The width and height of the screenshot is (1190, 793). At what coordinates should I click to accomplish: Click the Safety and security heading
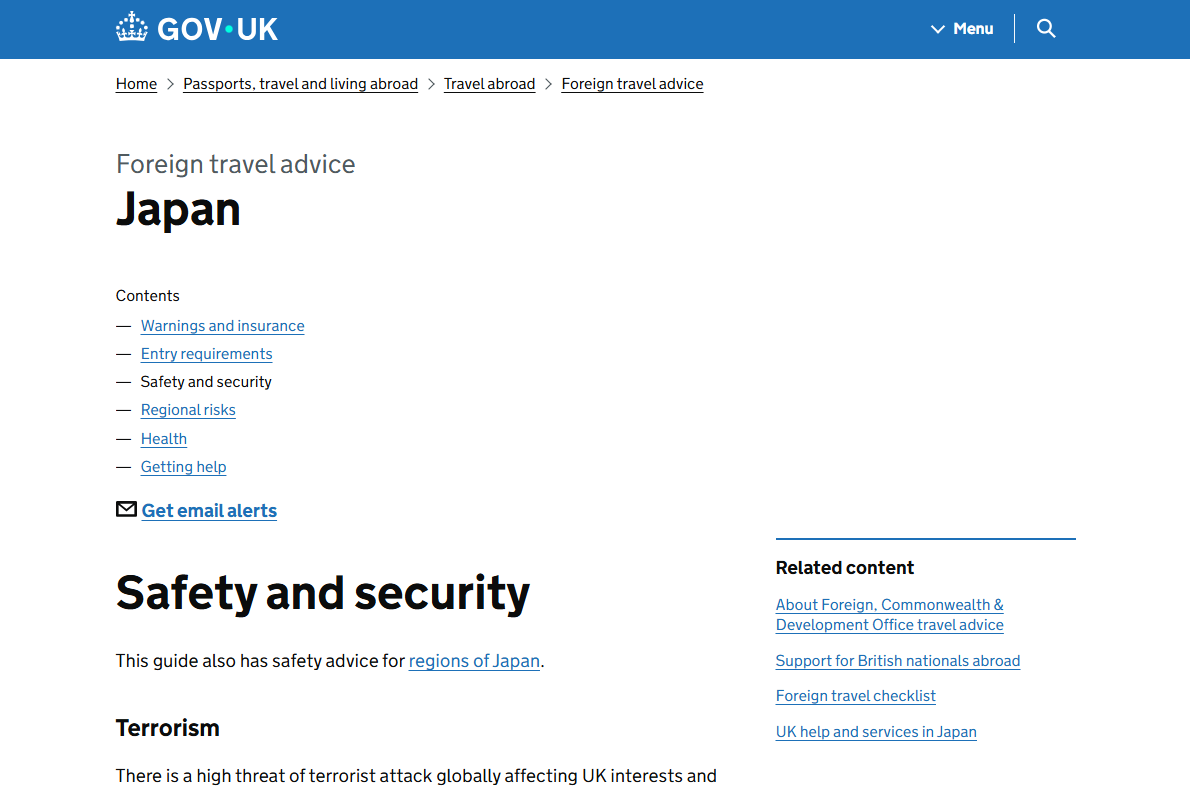click(x=322, y=593)
